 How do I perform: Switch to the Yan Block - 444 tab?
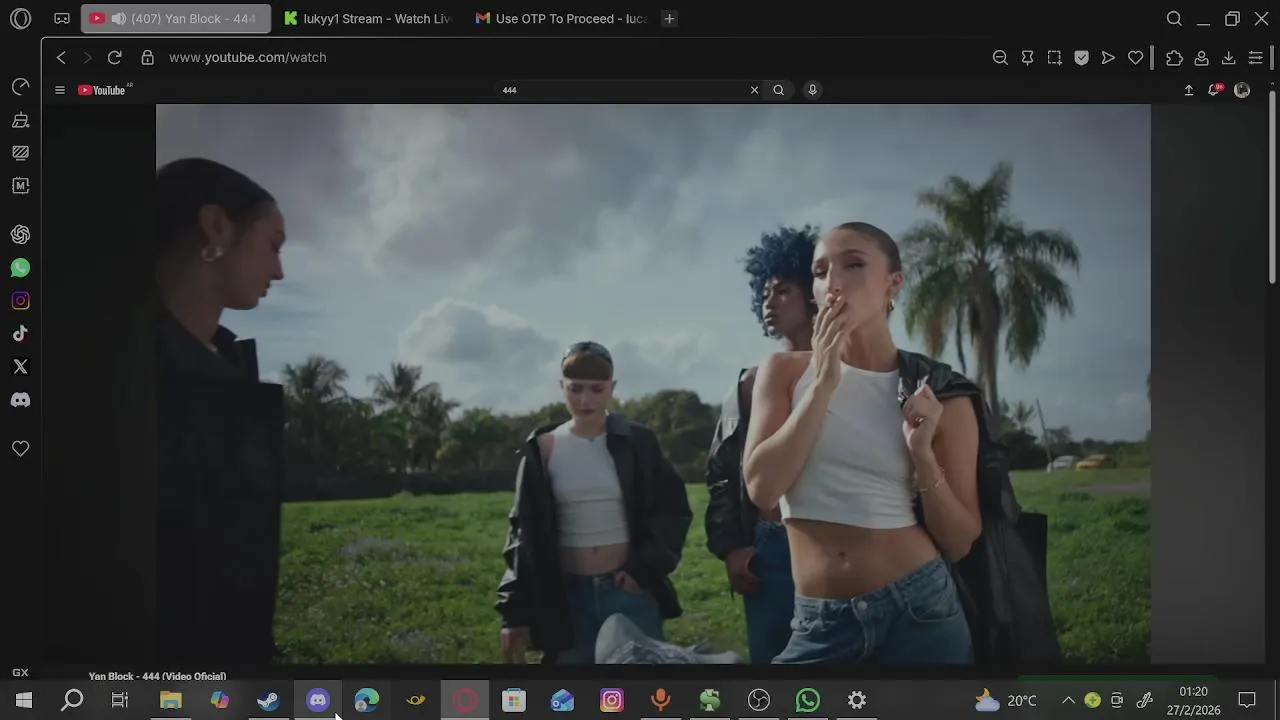point(176,19)
